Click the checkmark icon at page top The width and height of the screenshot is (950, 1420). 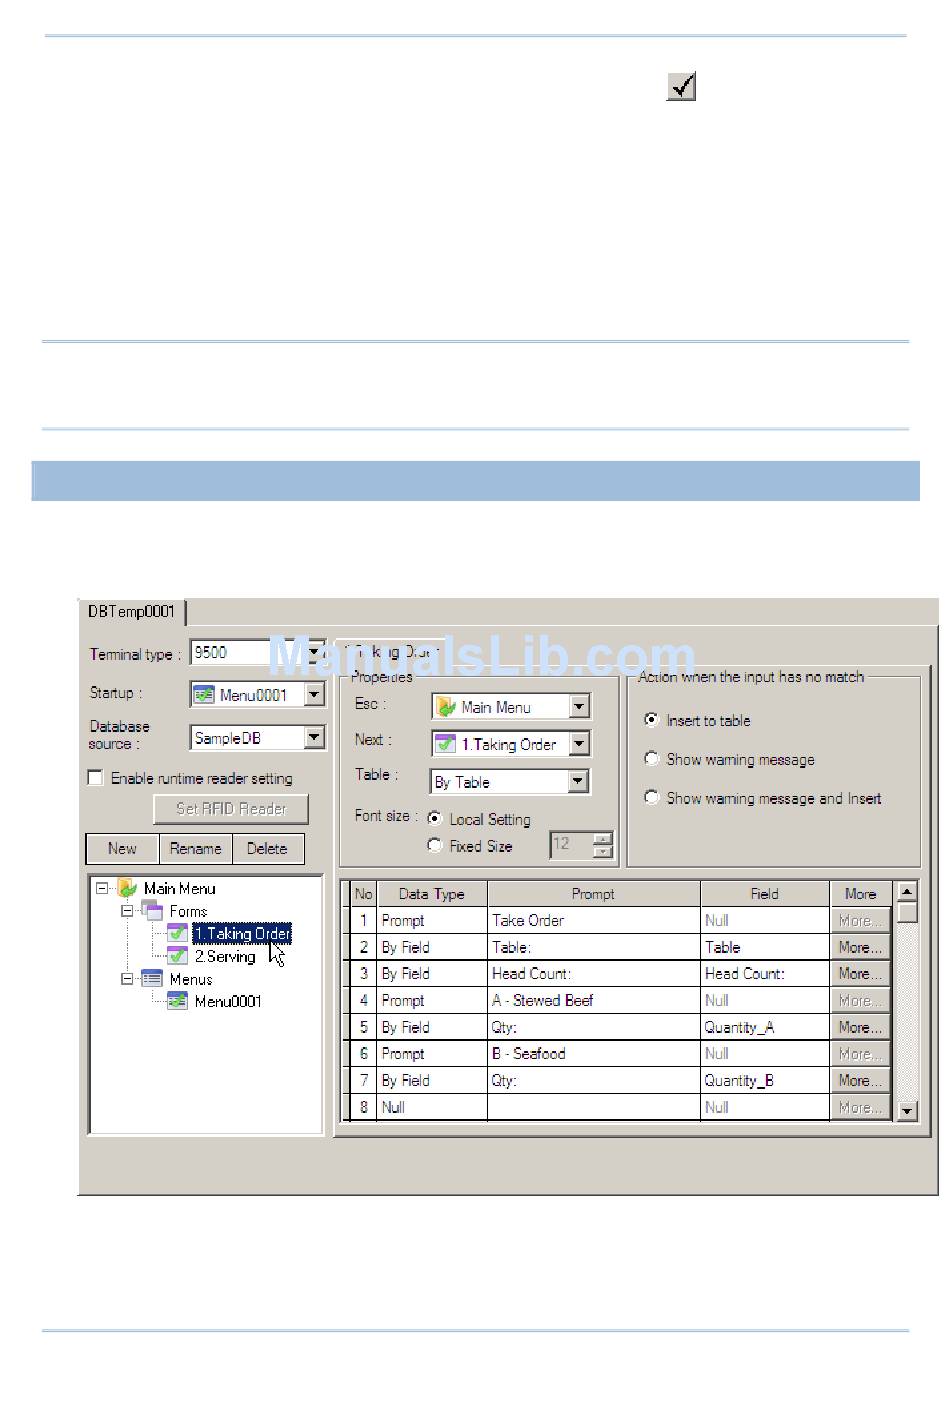[681, 87]
